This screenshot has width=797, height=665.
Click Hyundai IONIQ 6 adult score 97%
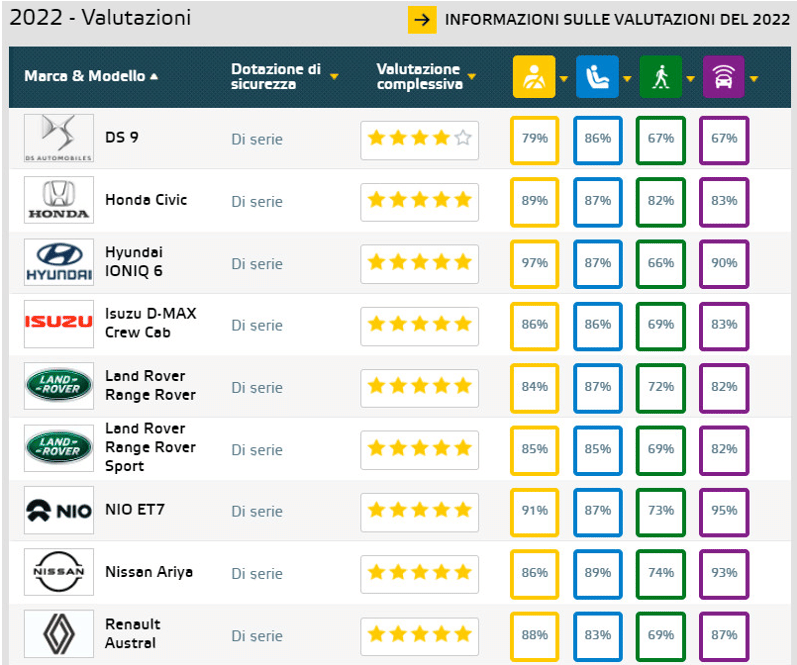pos(535,264)
